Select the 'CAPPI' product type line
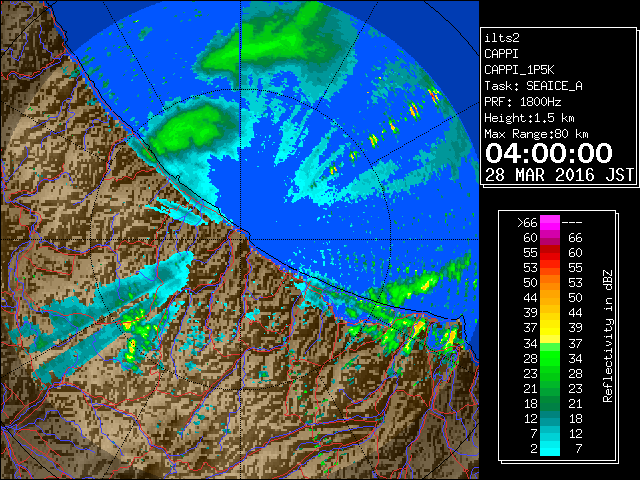The width and height of the screenshot is (640, 480). tap(501, 54)
